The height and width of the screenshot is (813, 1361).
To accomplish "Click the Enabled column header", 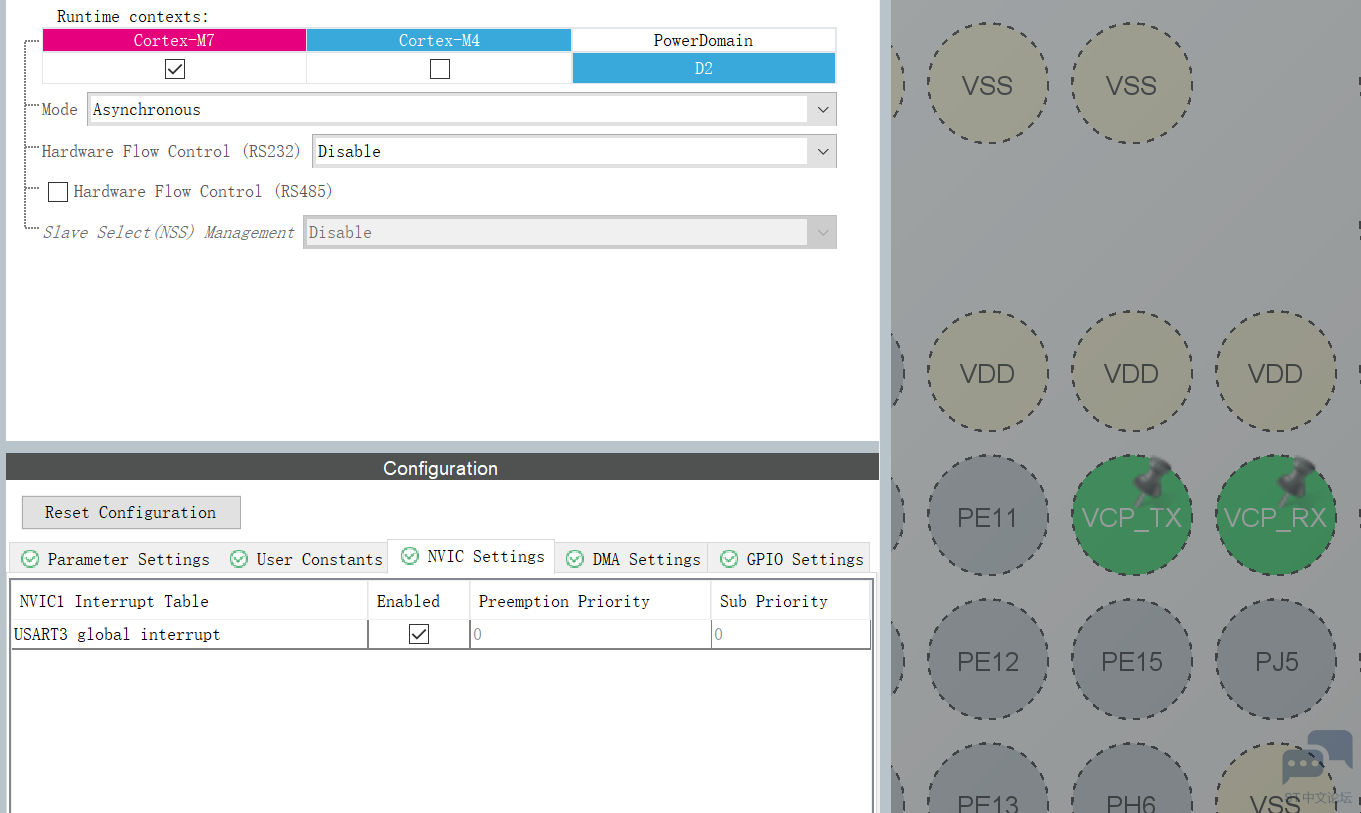I will tap(419, 601).
